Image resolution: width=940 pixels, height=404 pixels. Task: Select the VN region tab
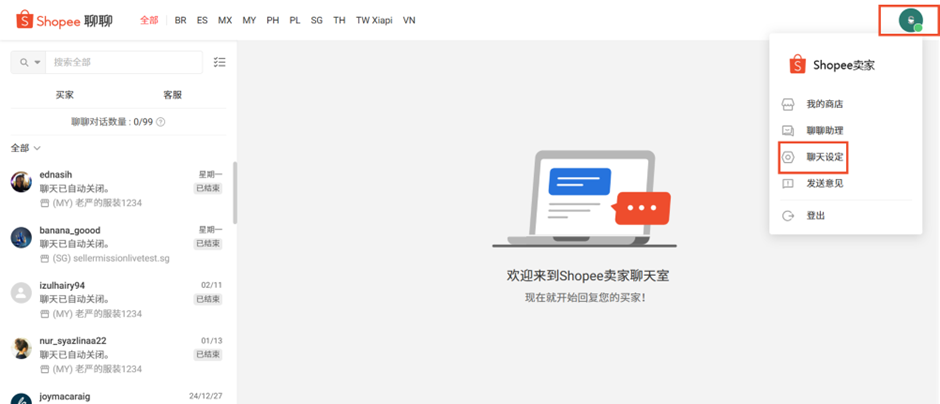409,20
